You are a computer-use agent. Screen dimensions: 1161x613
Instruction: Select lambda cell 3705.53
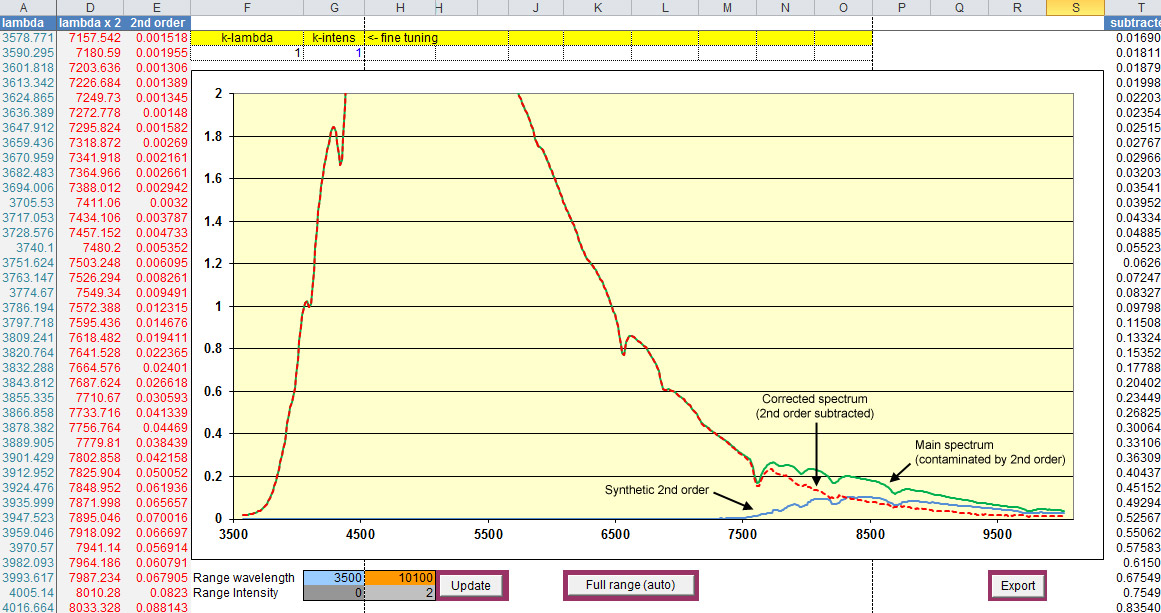pyautogui.click(x=28, y=202)
